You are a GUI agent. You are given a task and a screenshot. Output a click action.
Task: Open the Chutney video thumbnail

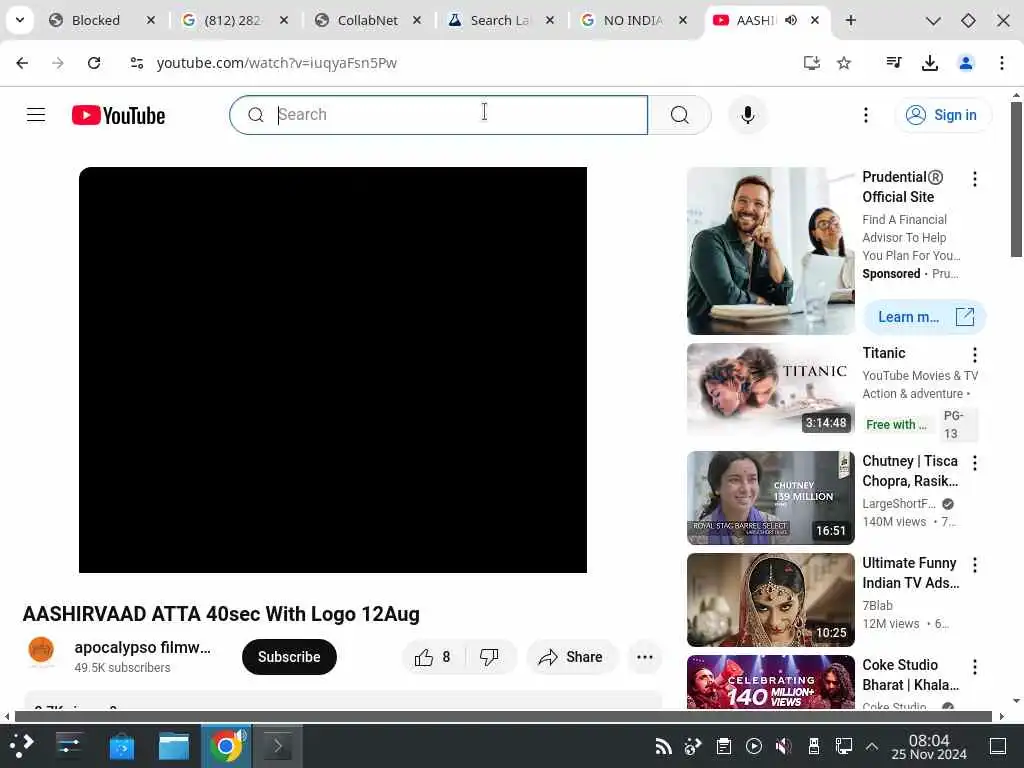[771, 498]
